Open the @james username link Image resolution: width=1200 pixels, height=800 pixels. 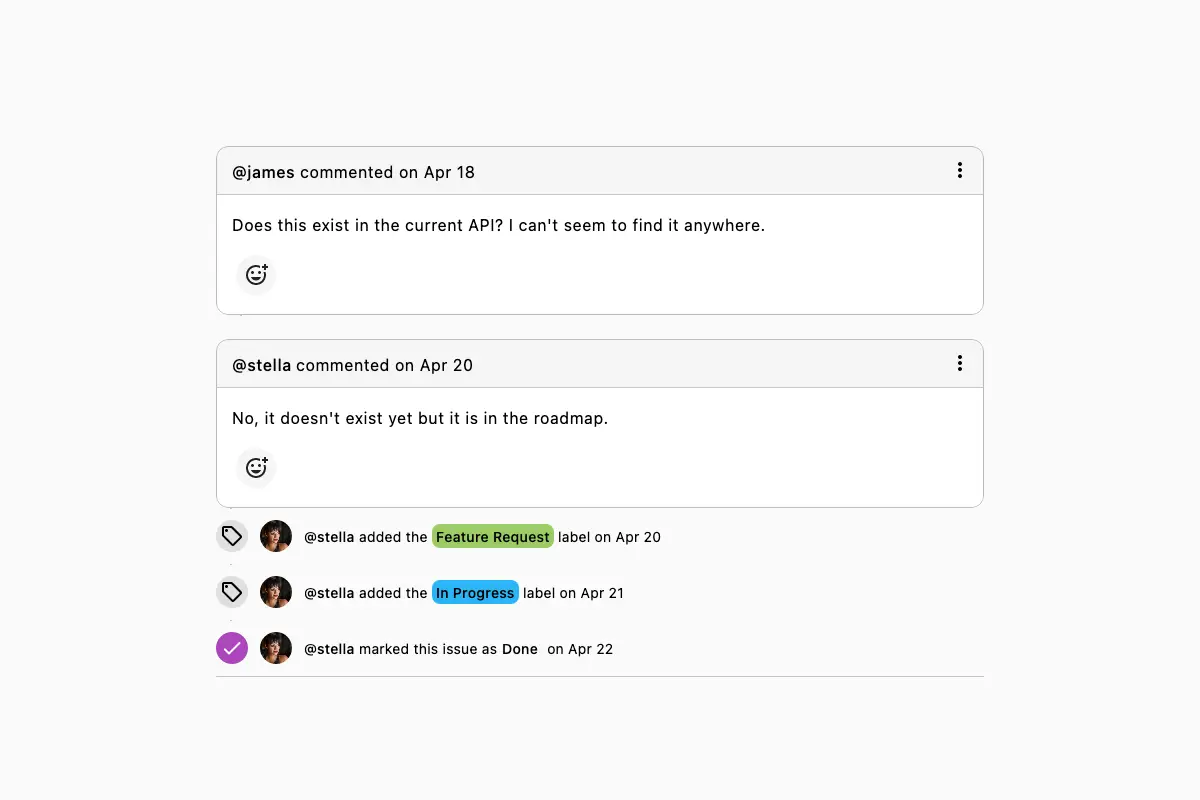click(x=263, y=172)
